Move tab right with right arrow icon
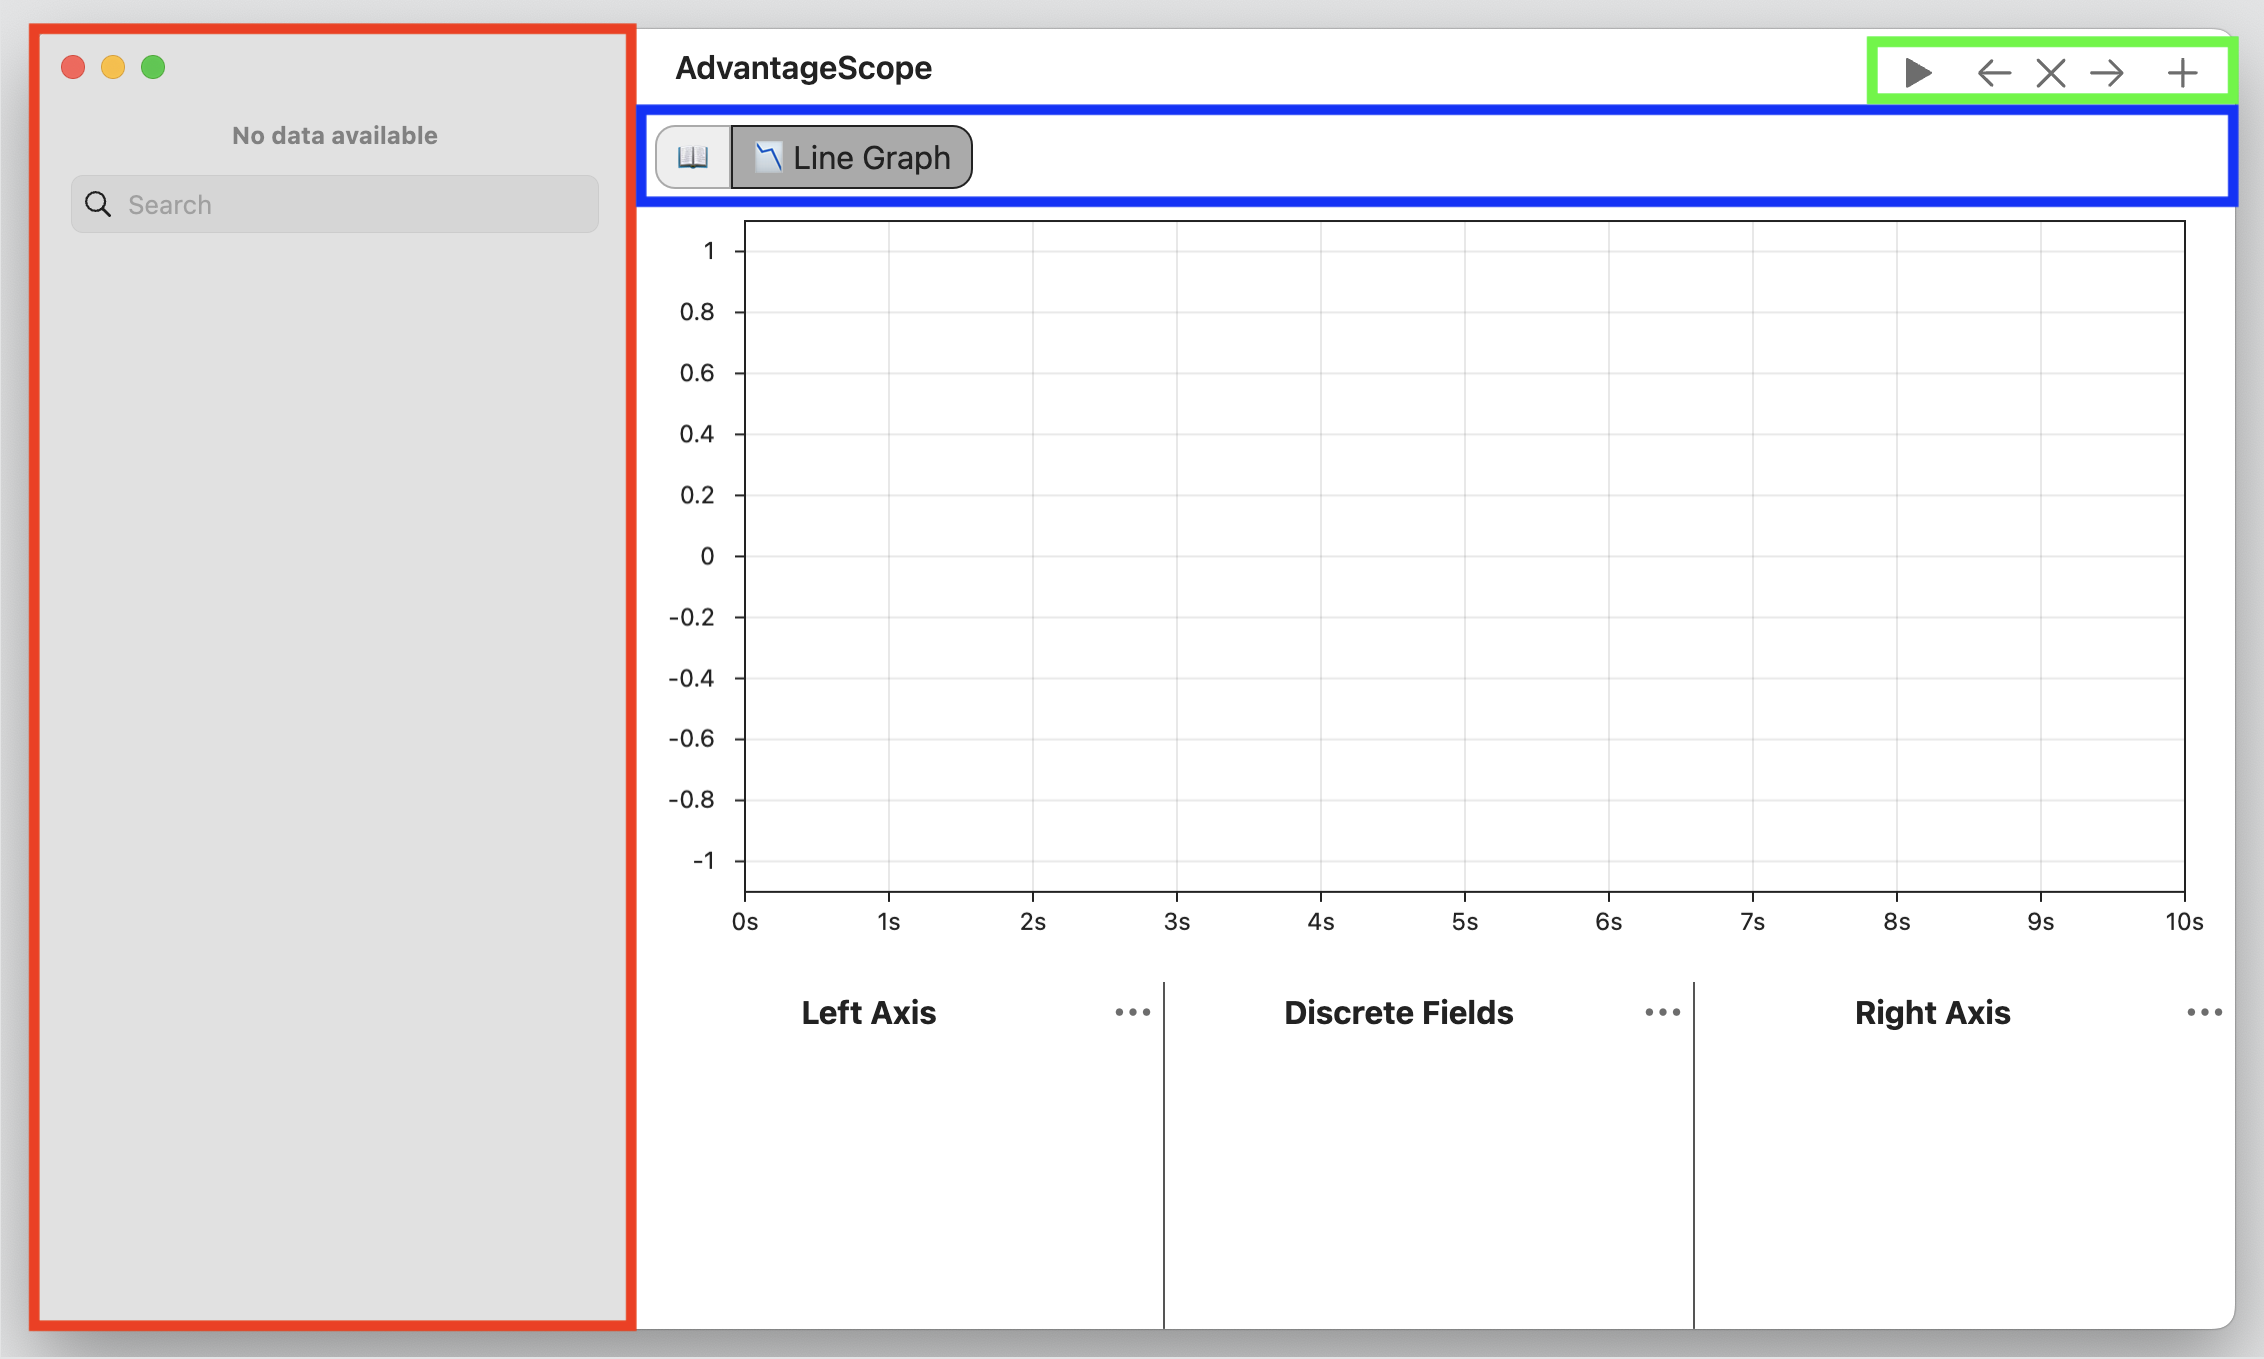 2107,73
